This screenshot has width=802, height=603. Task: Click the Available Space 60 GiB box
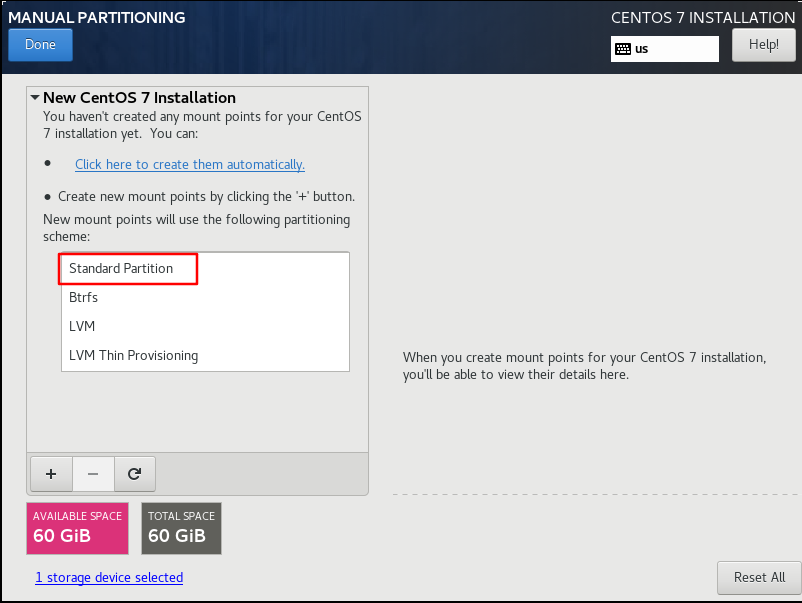(x=77, y=528)
